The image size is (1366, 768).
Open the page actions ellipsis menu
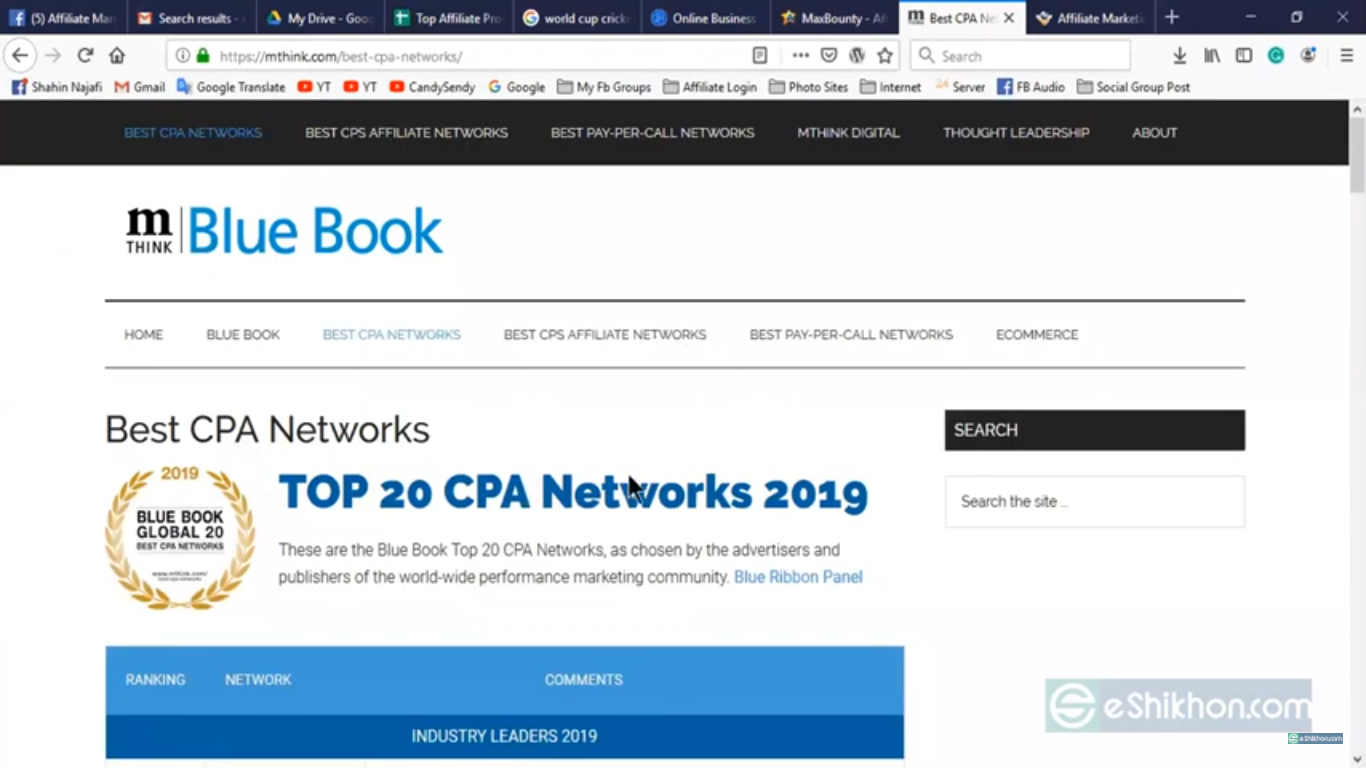coord(799,55)
